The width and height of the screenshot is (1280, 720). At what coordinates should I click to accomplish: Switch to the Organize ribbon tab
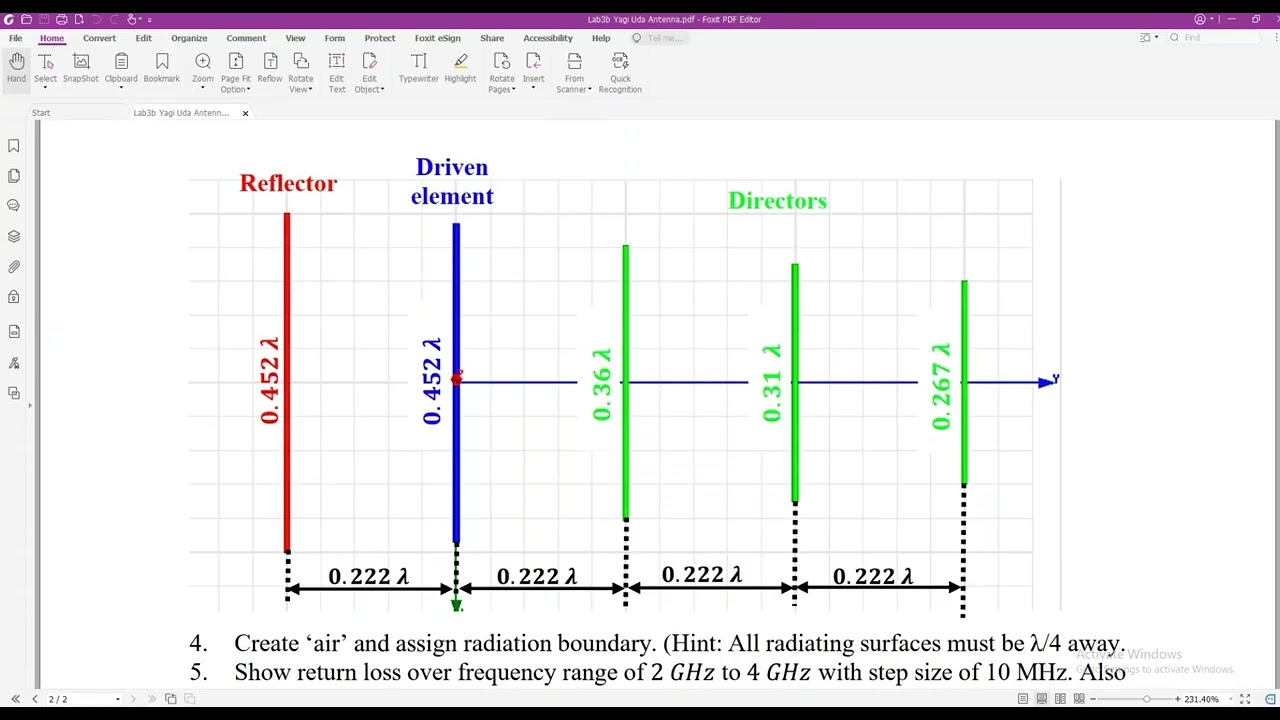pos(189,38)
